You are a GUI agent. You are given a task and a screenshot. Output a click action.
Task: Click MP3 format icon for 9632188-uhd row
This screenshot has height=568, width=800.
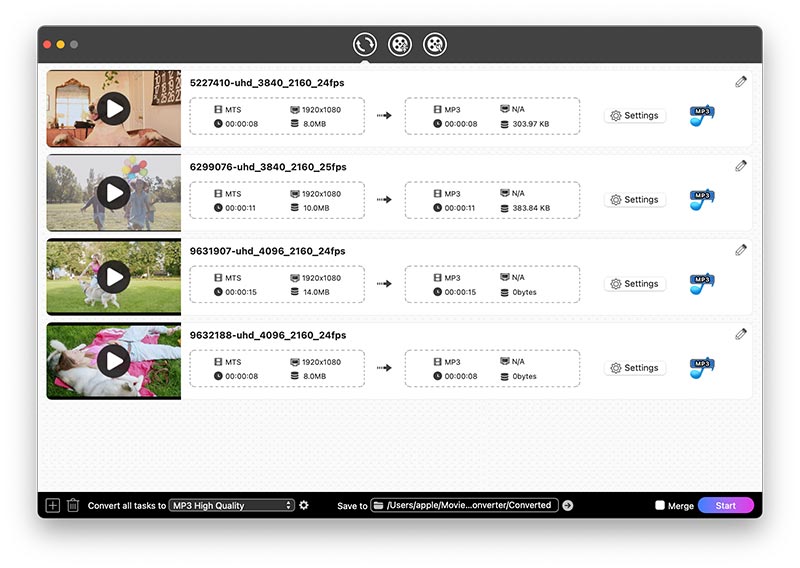[x=702, y=368]
